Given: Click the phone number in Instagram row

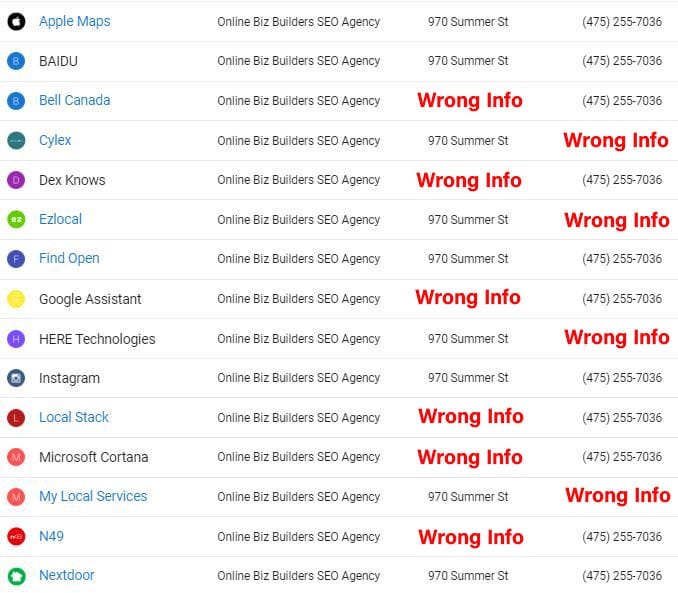Looking at the screenshot, I should coord(621,378).
